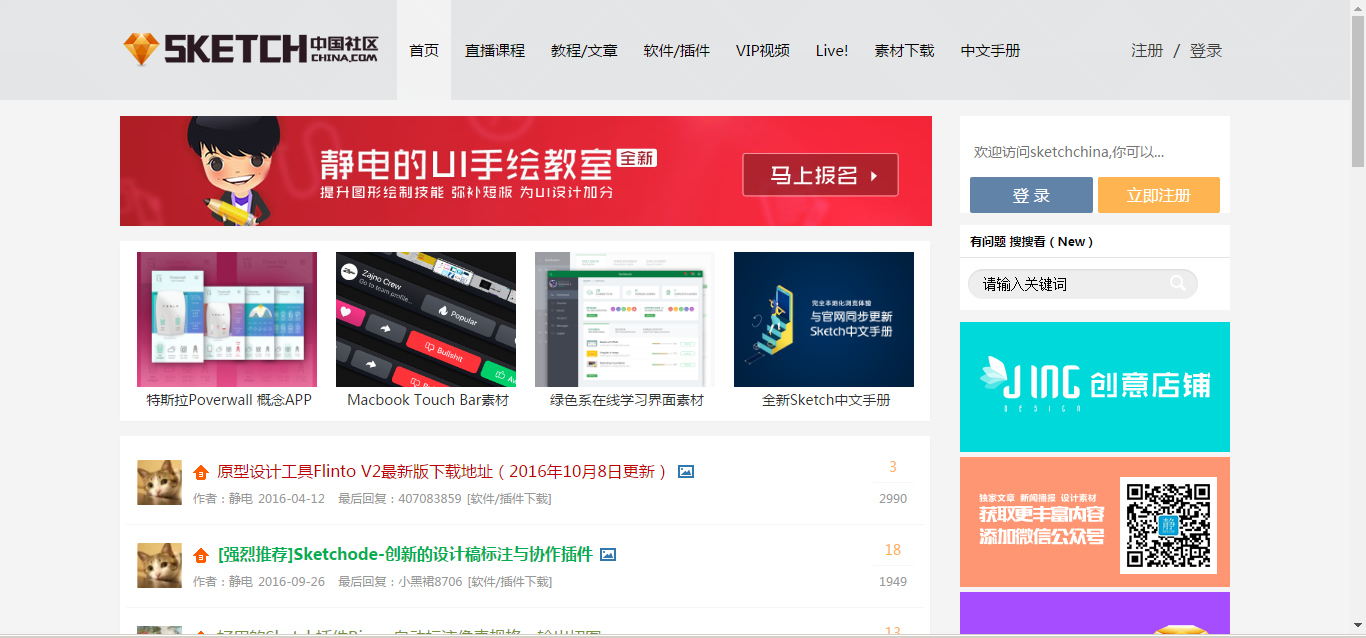Go to 直播课程 in navigation
This screenshot has height=638, width=1366.
pos(495,50)
